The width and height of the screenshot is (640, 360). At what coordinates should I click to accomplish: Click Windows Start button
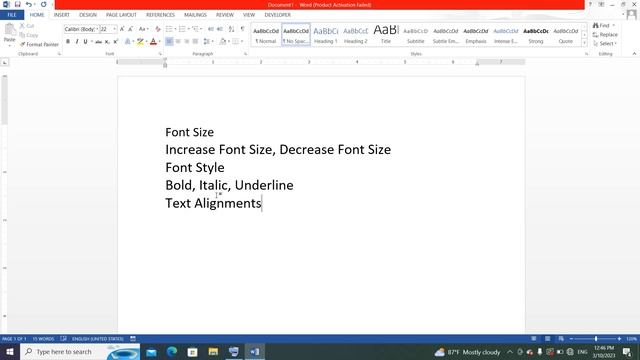9,352
